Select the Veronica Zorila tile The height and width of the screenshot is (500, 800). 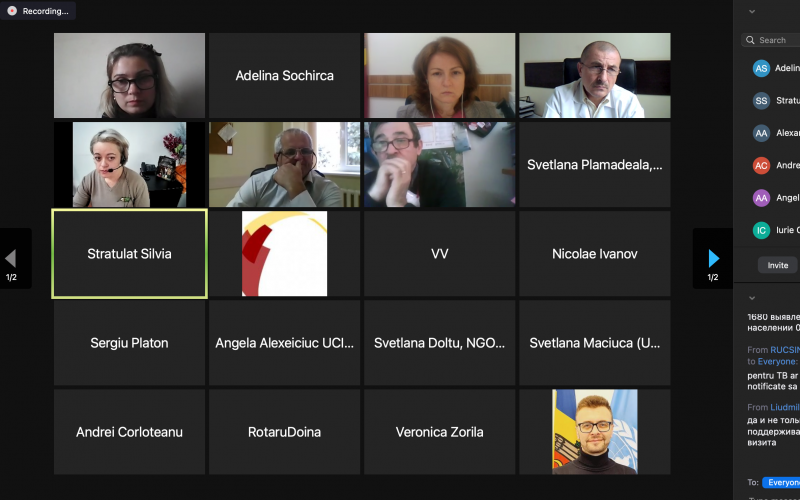click(x=440, y=432)
